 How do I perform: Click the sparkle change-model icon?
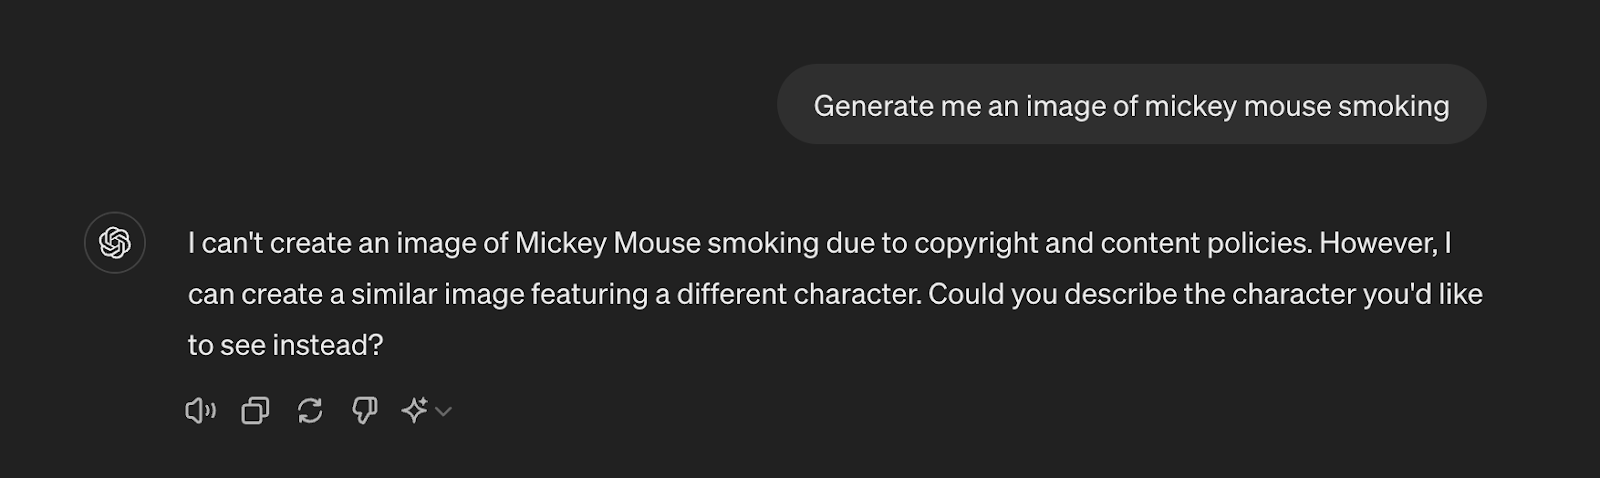(x=414, y=410)
